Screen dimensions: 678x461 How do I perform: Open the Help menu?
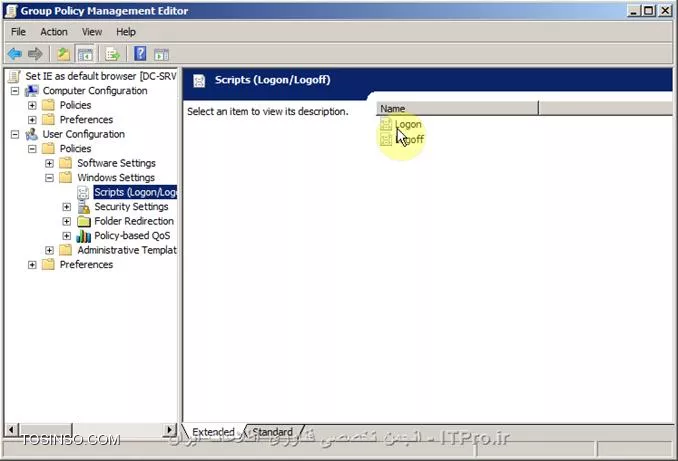pyautogui.click(x=126, y=32)
